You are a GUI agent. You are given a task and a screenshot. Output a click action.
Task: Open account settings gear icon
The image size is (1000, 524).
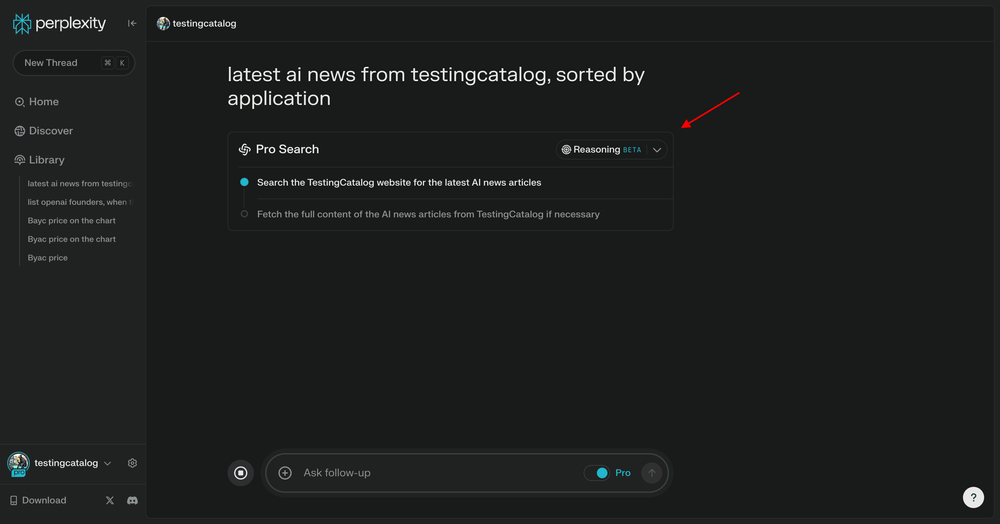[133, 463]
